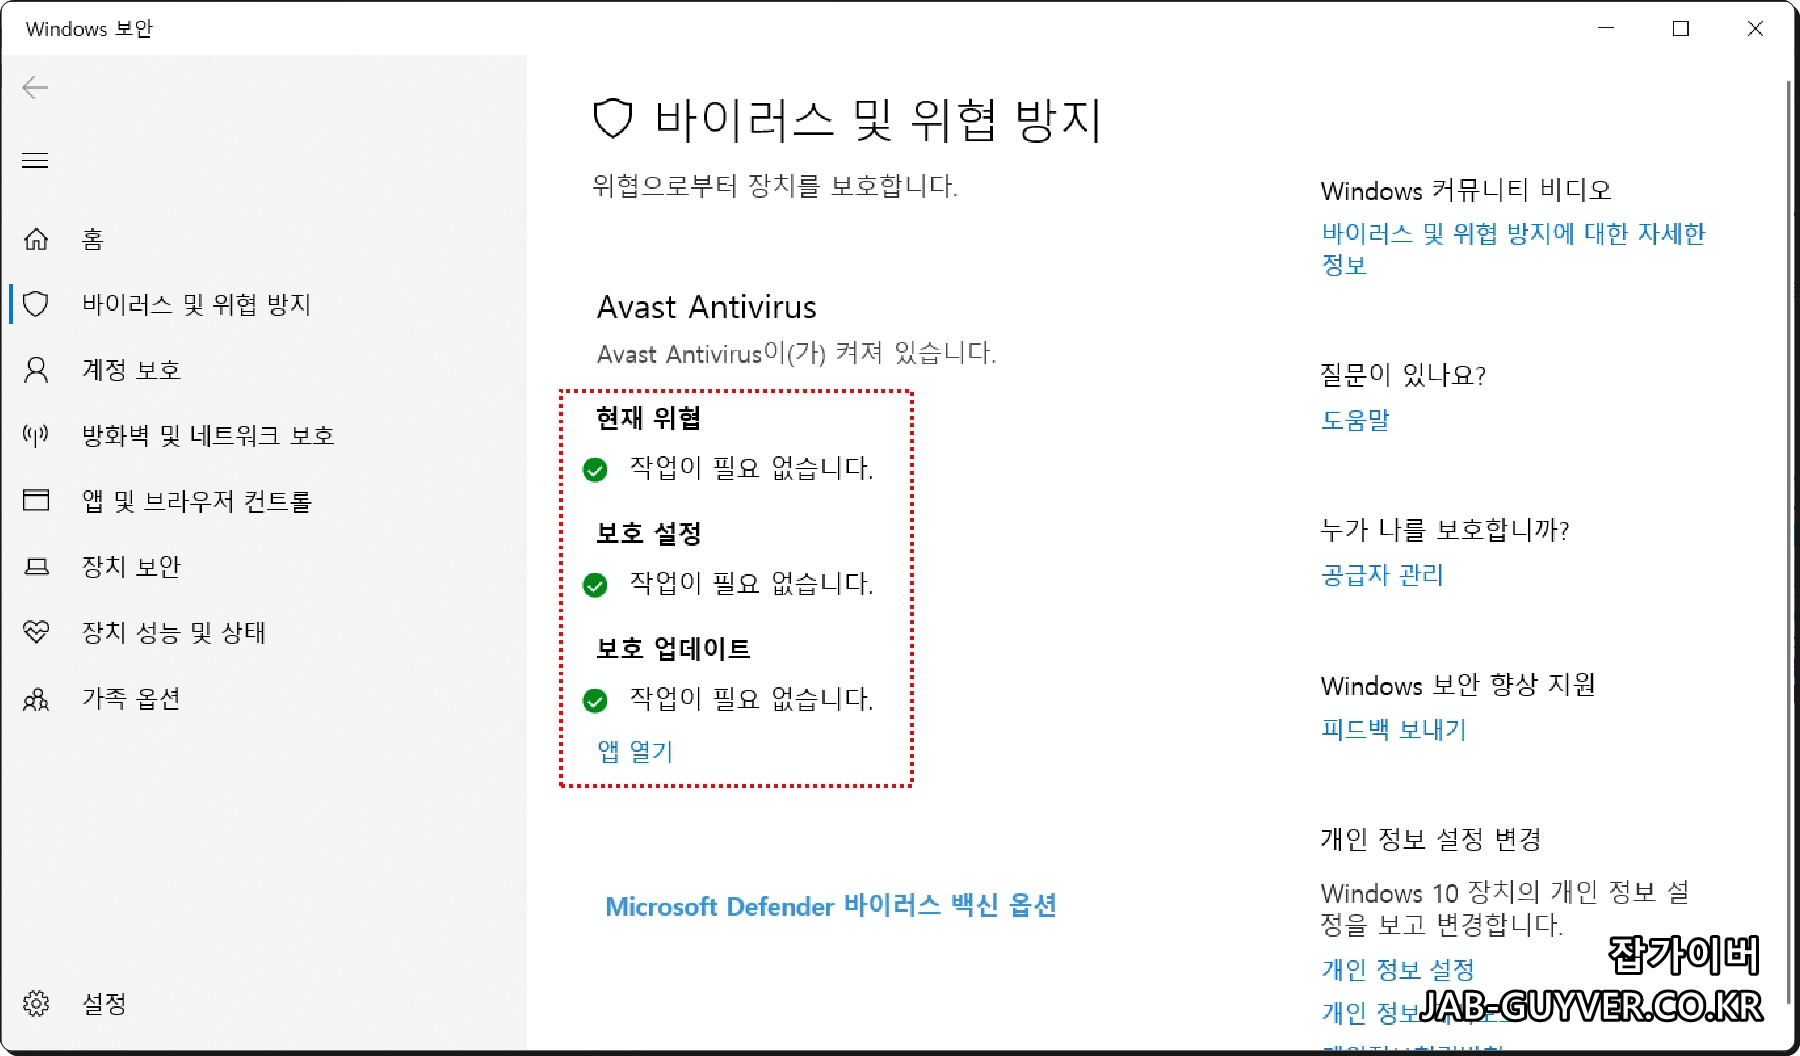The image size is (1800, 1056).
Task: Go to 앱 및 브라우저 컨트롤
Action: [x=197, y=501]
